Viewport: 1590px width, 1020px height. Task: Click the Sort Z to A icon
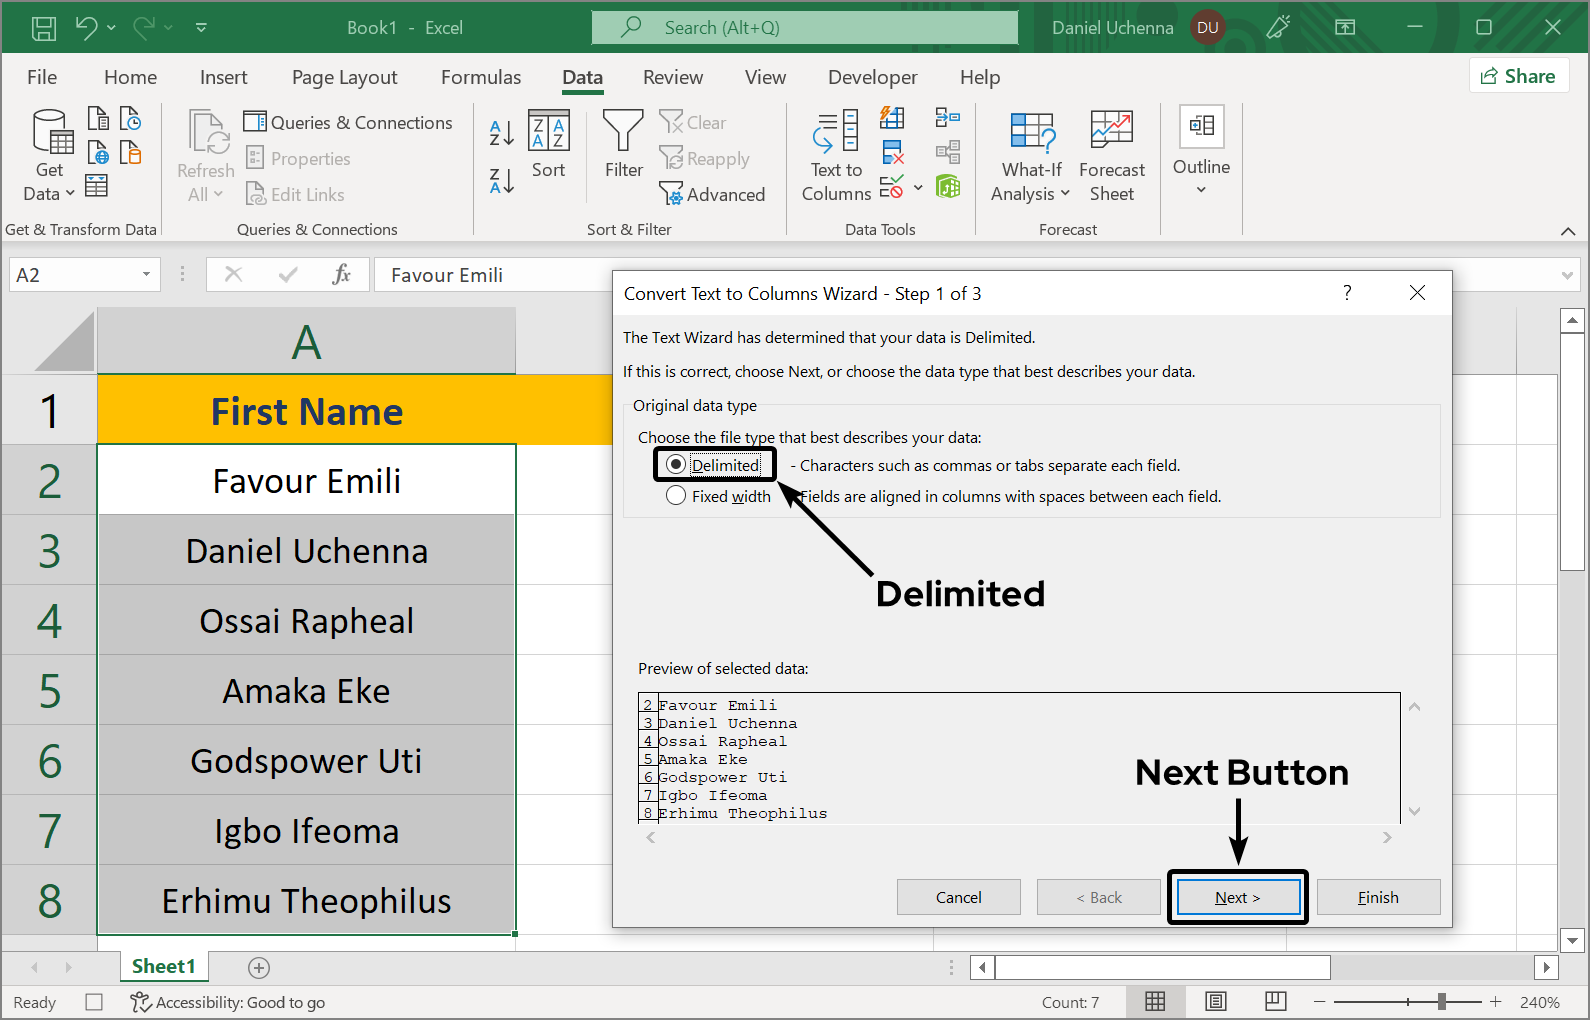click(x=501, y=181)
